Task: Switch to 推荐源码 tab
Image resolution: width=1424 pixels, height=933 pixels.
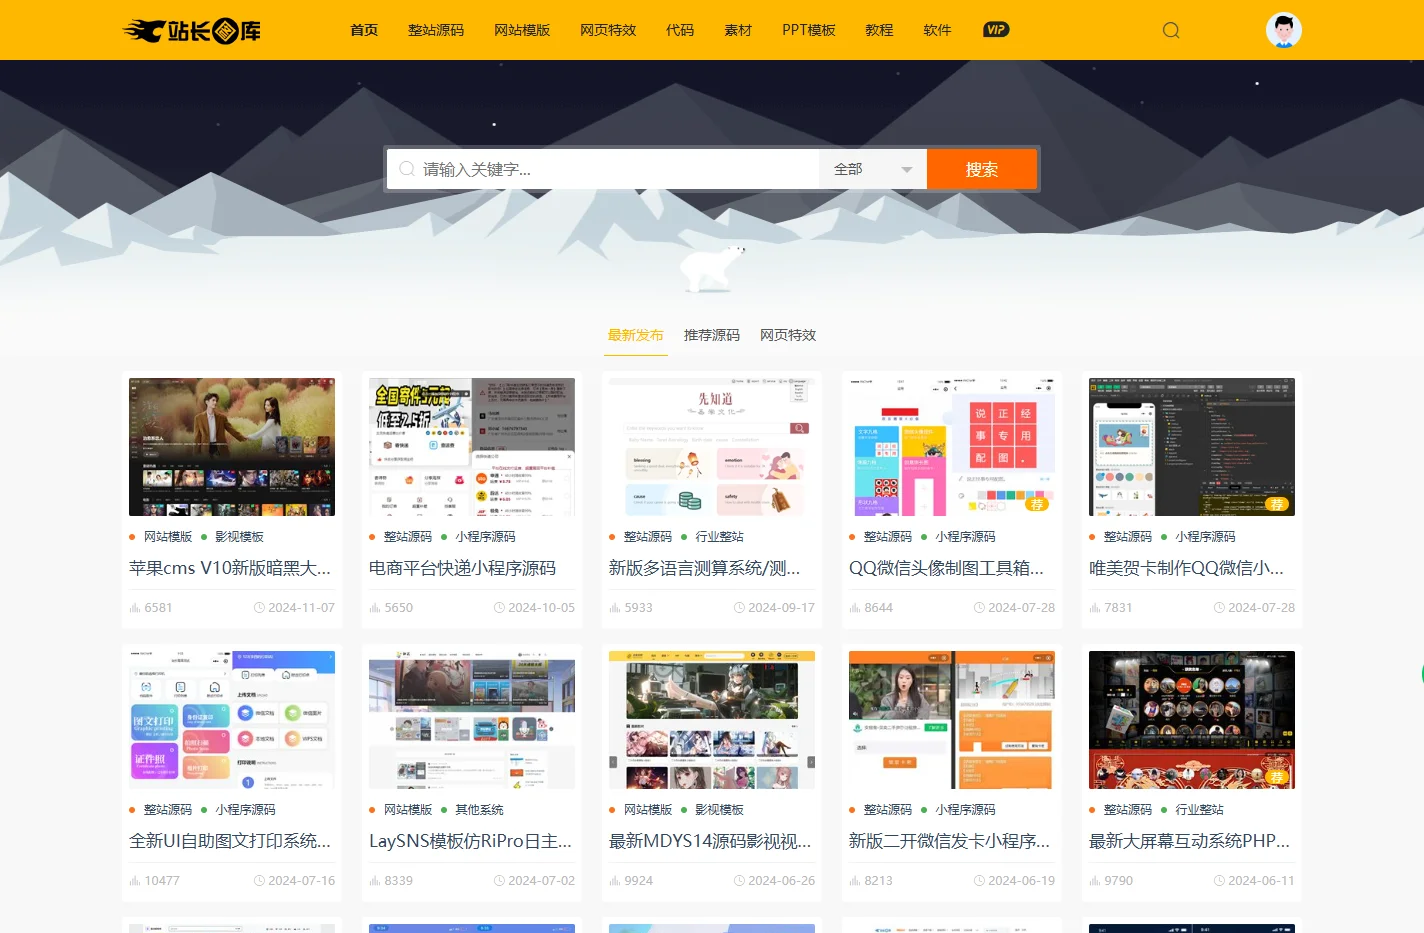Action: tap(712, 335)
